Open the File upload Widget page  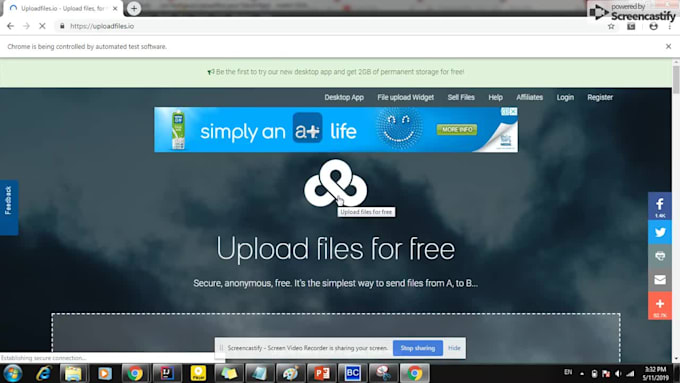pos(405,97)
